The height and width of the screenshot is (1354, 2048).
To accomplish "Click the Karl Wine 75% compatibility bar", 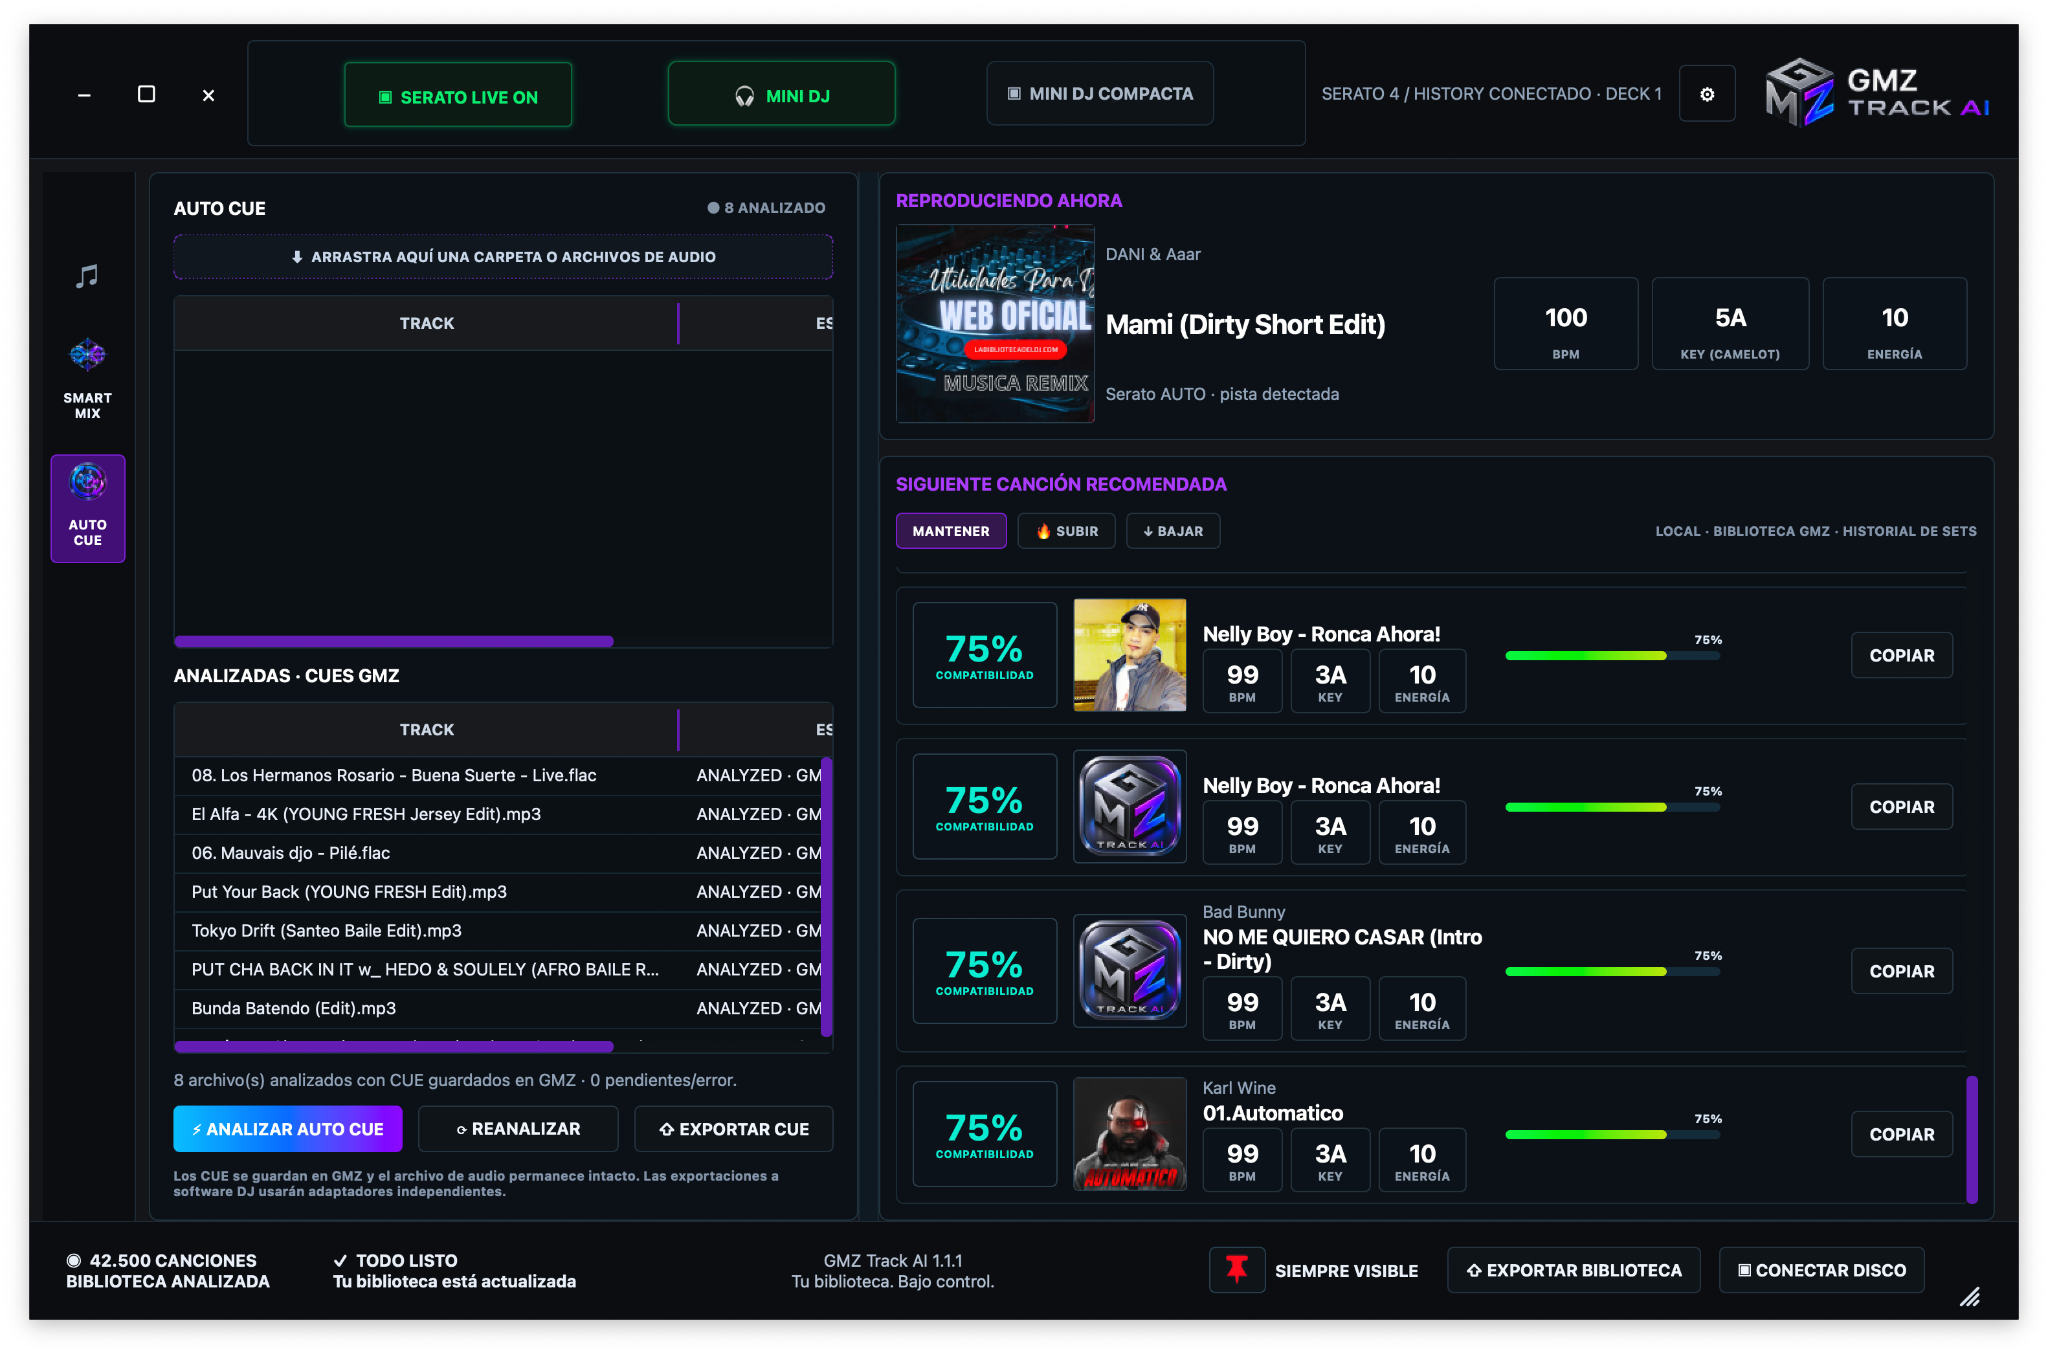I will pyautogui.click(x=1613, y=1134).
